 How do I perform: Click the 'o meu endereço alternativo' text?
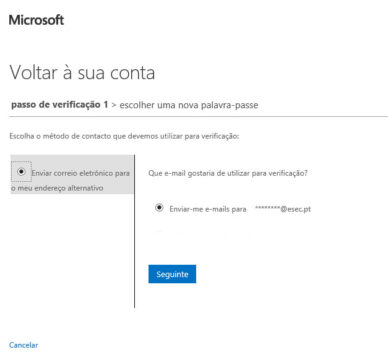click(x=57, y=188)
